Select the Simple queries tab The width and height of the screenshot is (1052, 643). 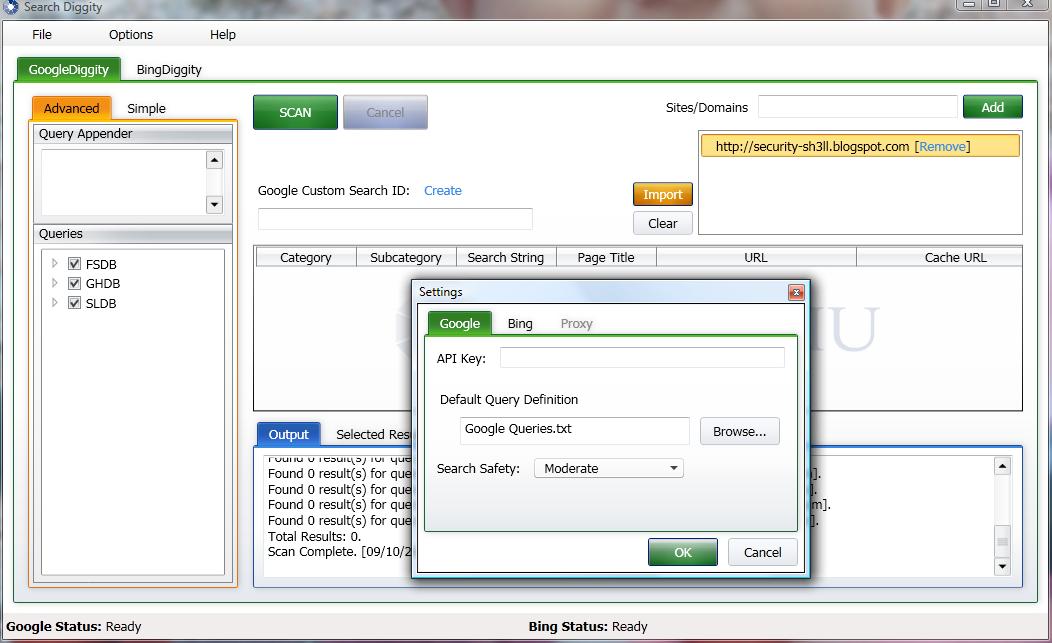[146, 108]
